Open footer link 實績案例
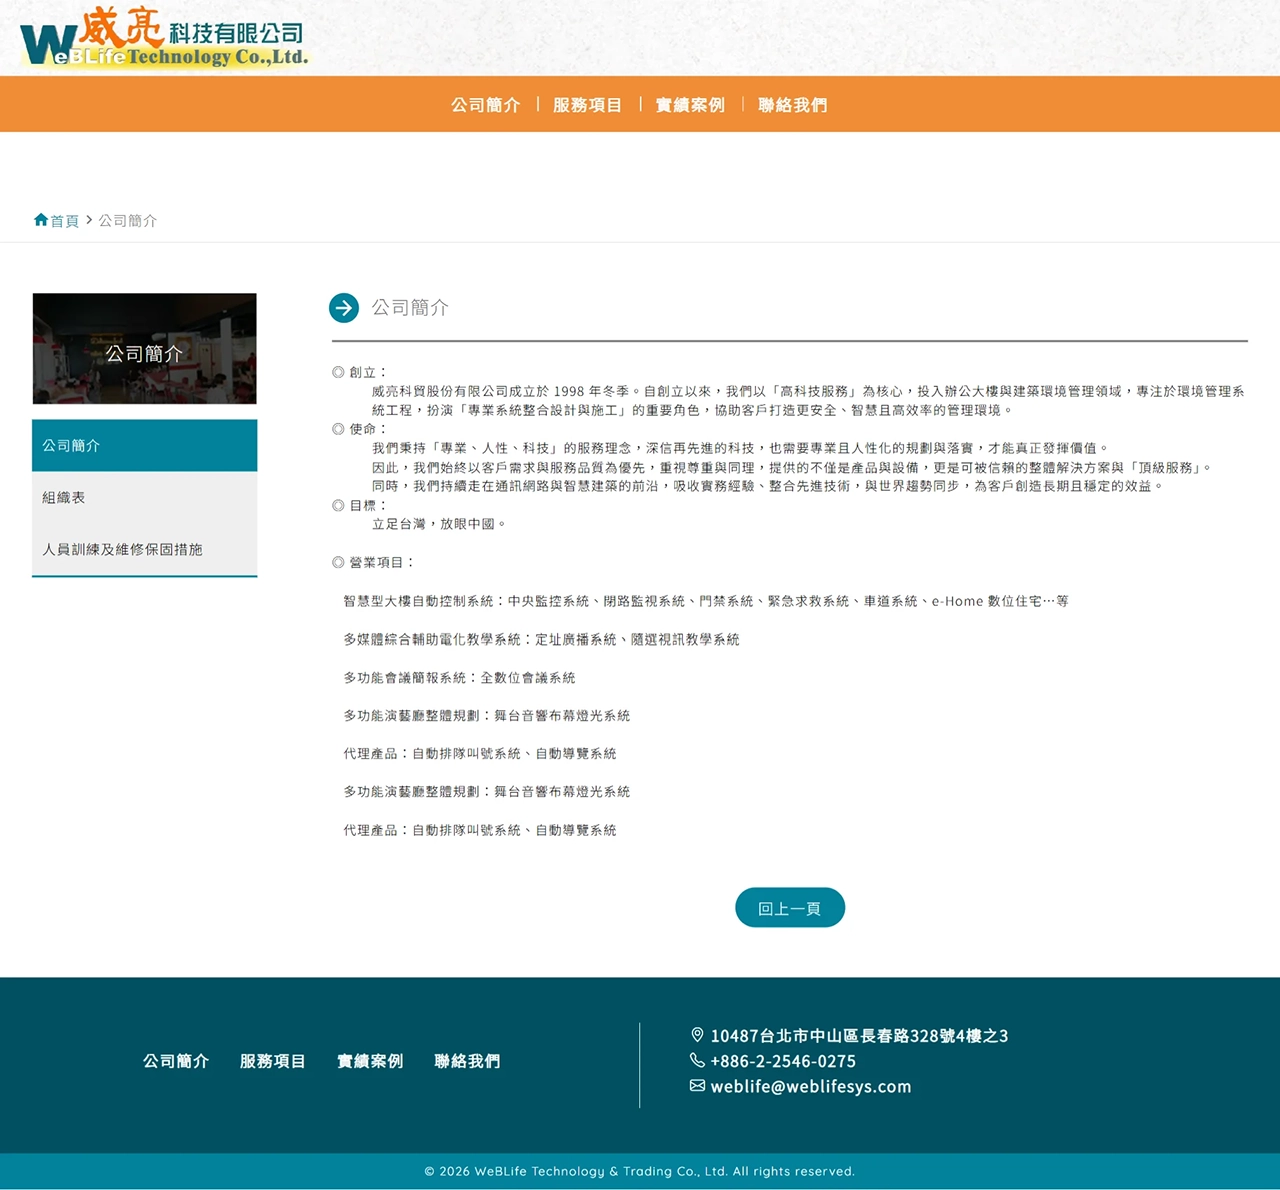The width and height of the screenshot is (1280, 1190). pyautogui.click(x=370, y=1061)
